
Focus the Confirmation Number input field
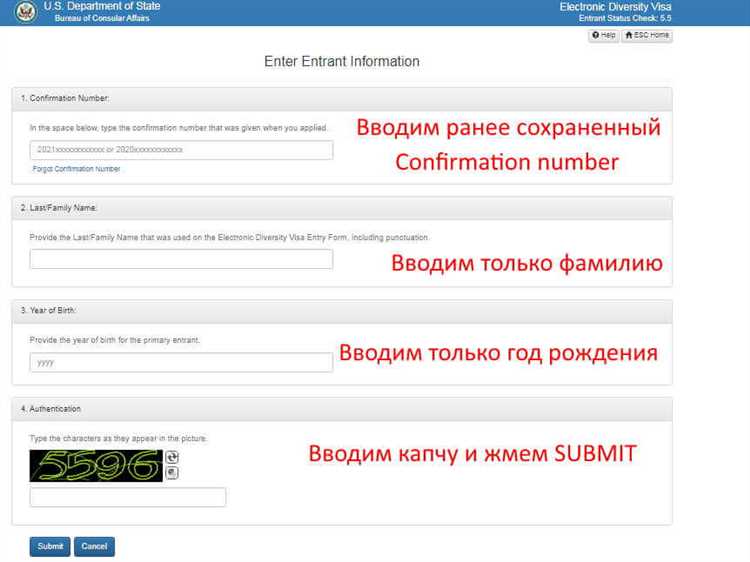click(x=181, y=150)
